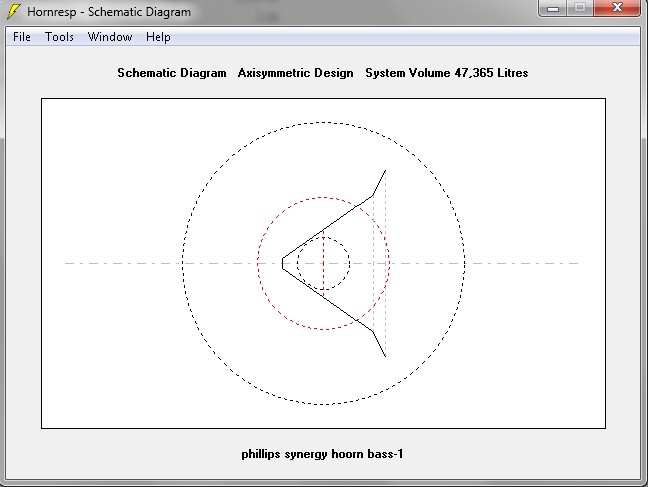Click the Hornresp lightning bolt icon
The image size is (648, 487).
tap(13, 11)
